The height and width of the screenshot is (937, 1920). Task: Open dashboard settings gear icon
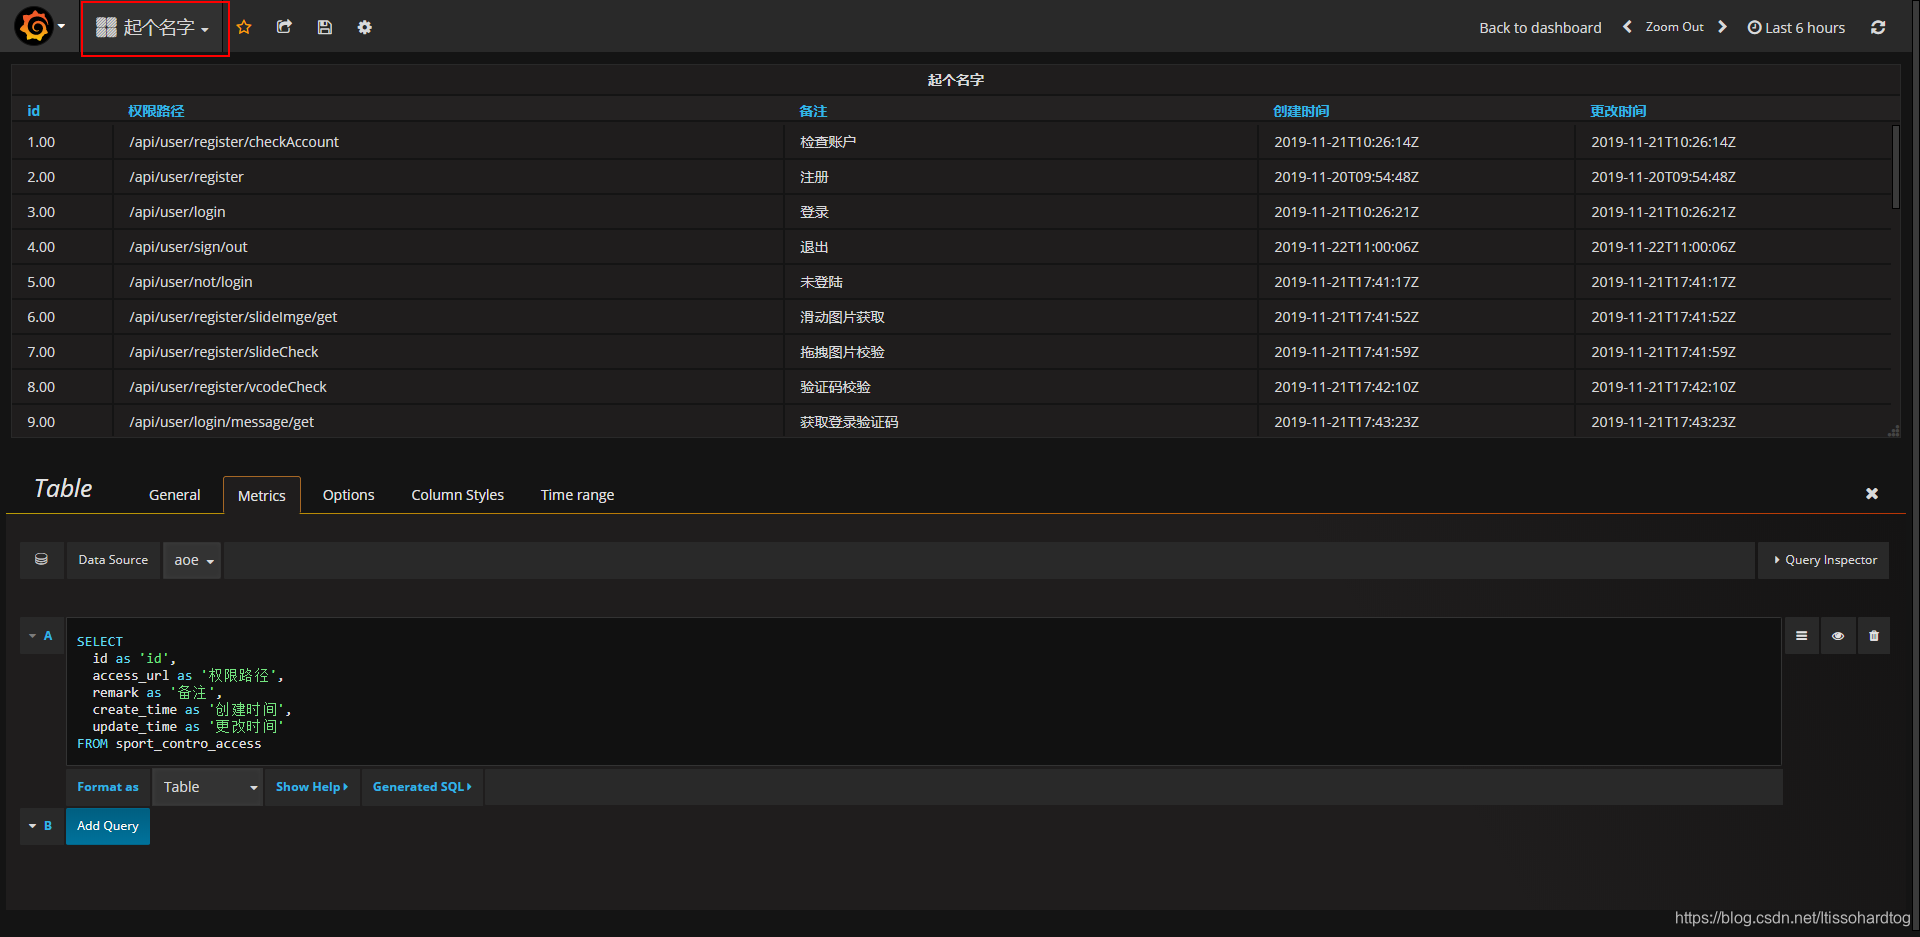(365, 27)
